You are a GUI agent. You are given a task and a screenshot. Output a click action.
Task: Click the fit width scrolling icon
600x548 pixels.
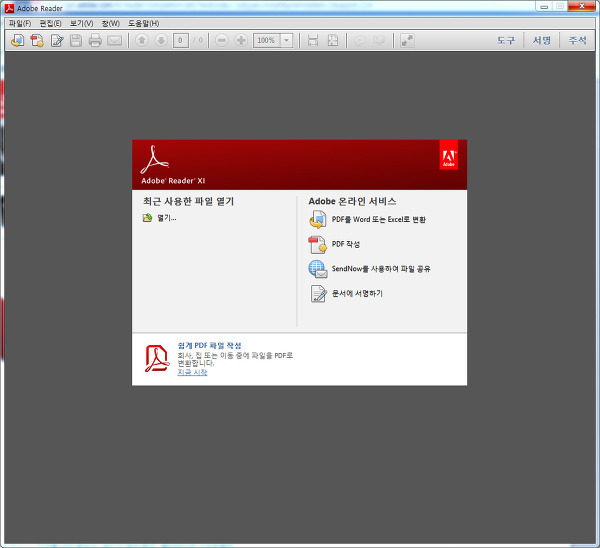coord(313,40)
